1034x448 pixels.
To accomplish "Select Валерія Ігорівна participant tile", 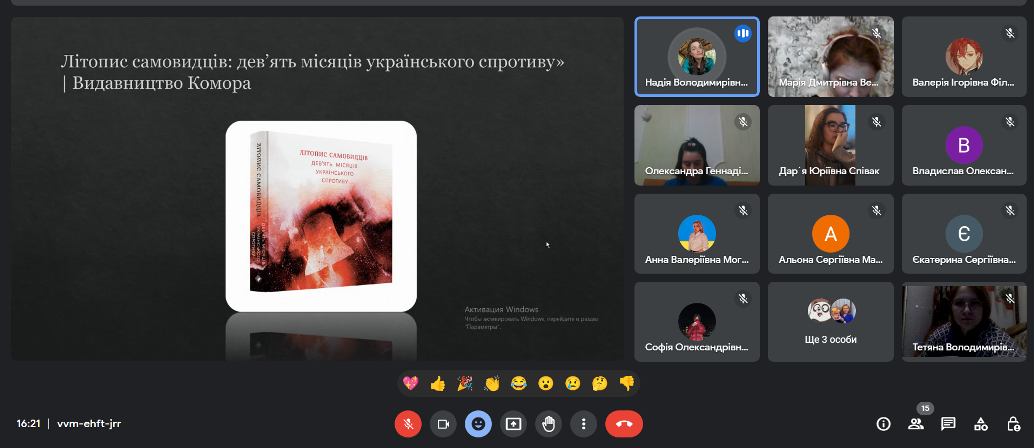I will coord(963,57).
